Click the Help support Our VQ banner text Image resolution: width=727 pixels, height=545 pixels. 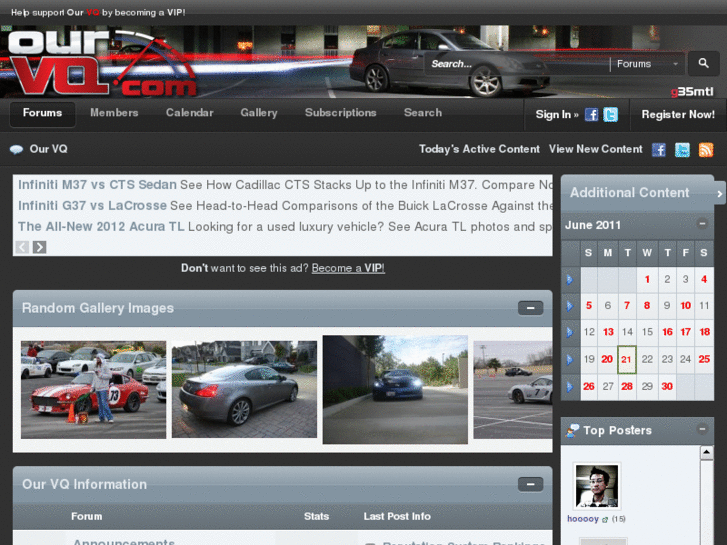pyautogui.click(x=98, y=13)
